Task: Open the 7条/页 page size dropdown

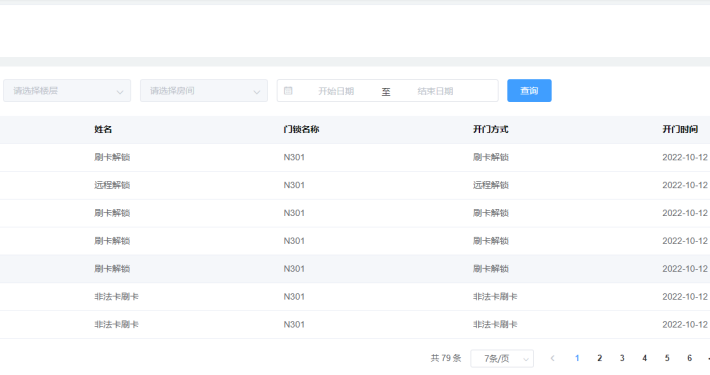Action: (x=502, y=358)
